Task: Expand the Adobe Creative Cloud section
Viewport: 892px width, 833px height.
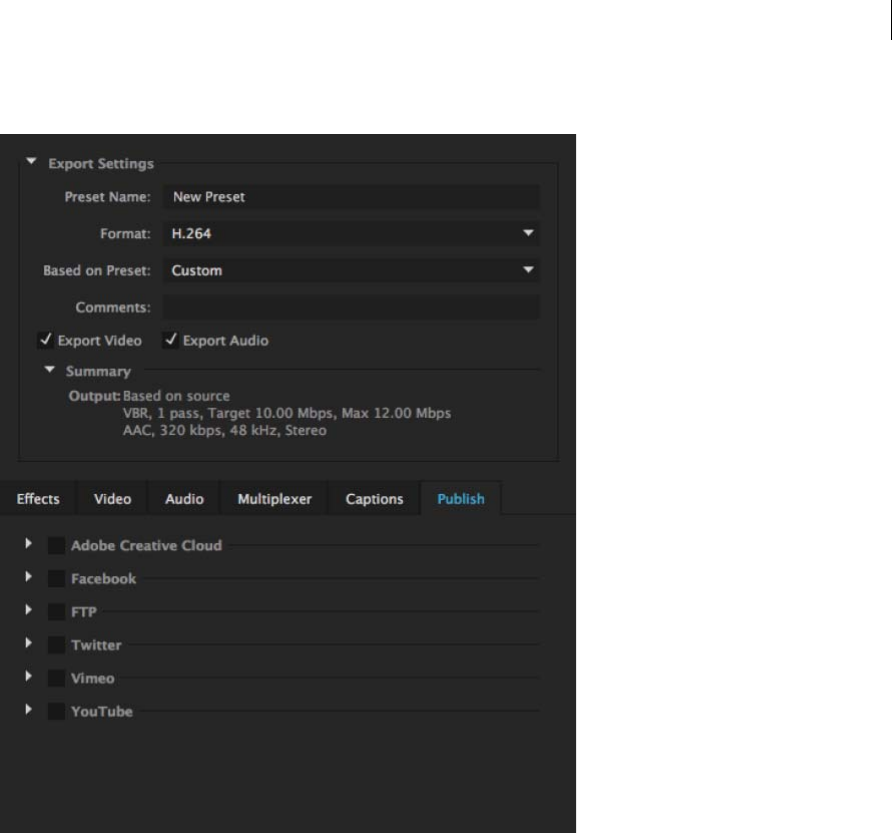Action: (x=28, y=544)
